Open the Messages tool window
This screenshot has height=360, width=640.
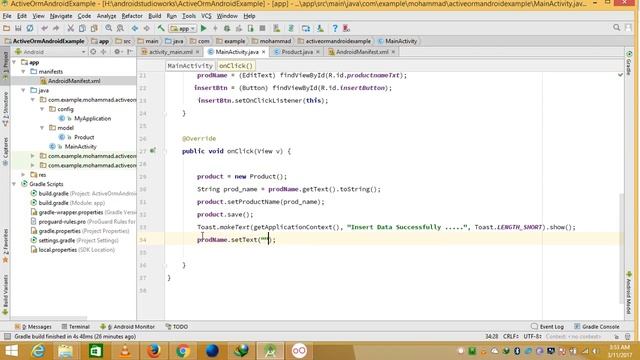point(33,327)
